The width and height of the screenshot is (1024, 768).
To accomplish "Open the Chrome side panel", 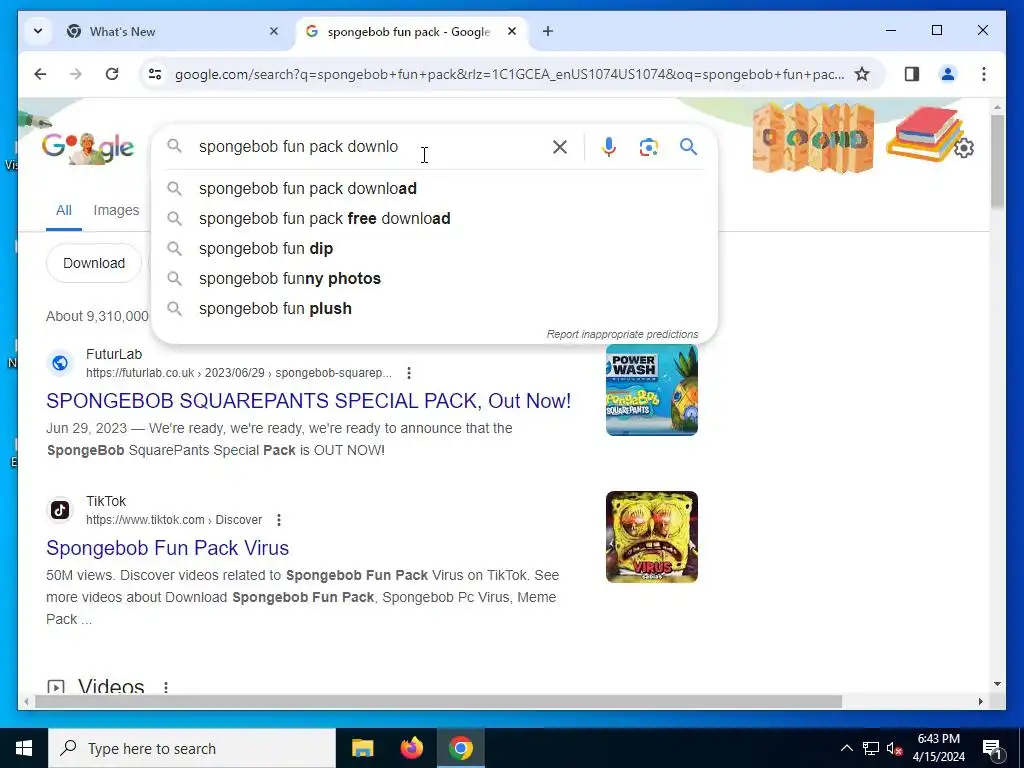I will coord(912,74).
